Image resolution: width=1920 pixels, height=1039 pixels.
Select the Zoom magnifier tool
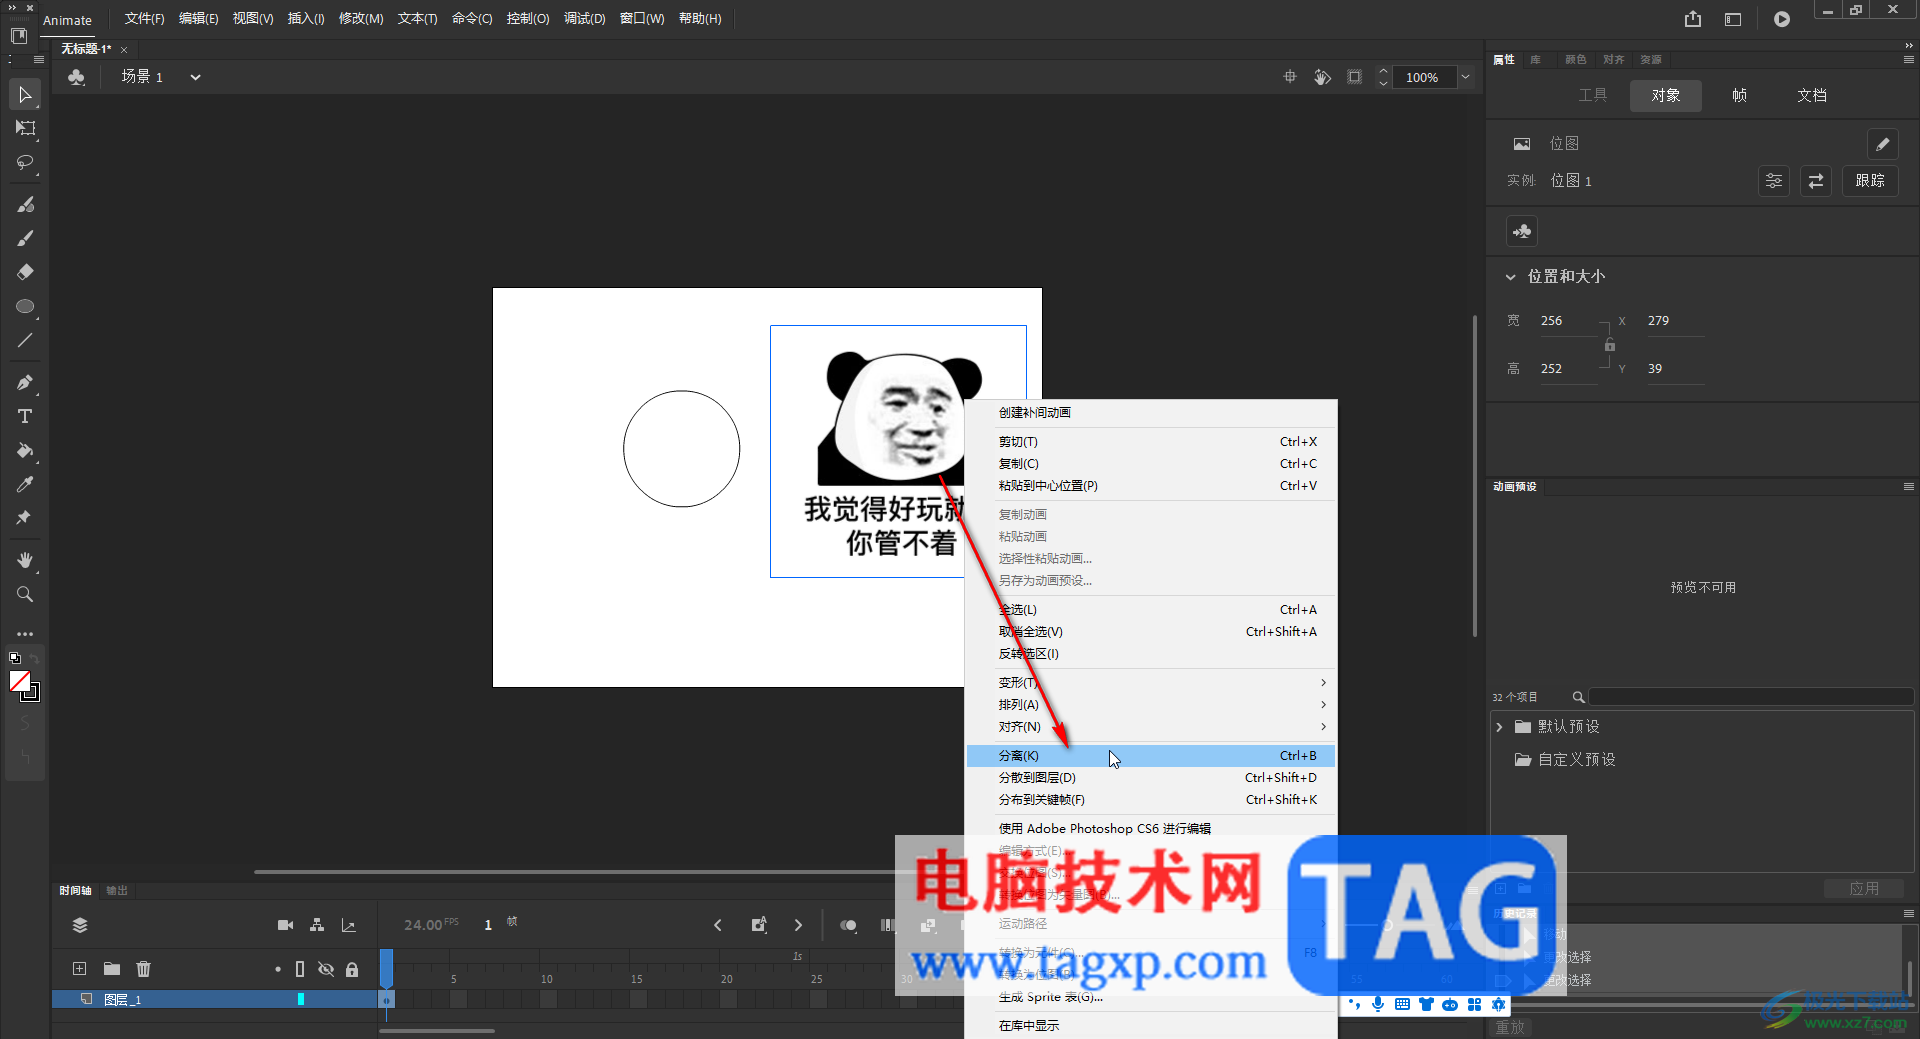pyautogui.click(x=25, y=594)
